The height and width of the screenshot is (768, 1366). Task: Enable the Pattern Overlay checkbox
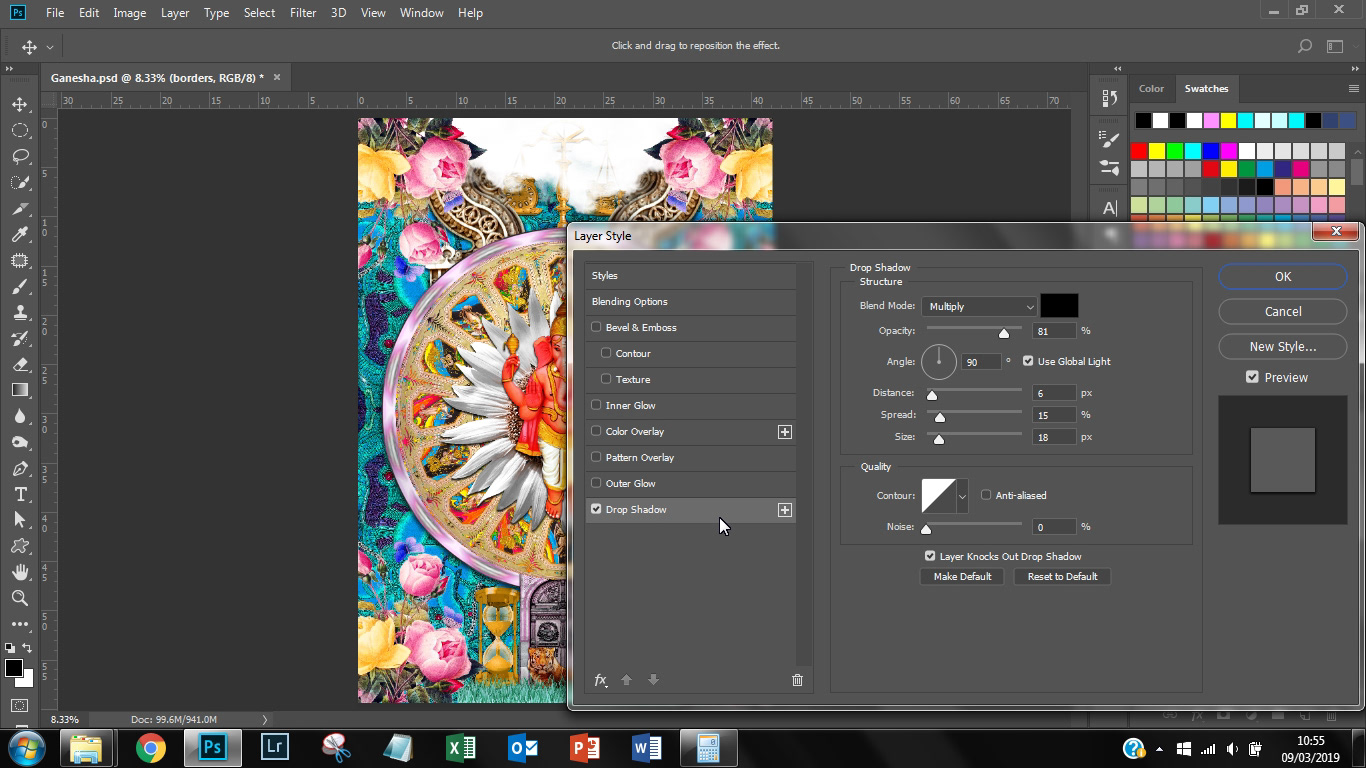click(596, 457)
